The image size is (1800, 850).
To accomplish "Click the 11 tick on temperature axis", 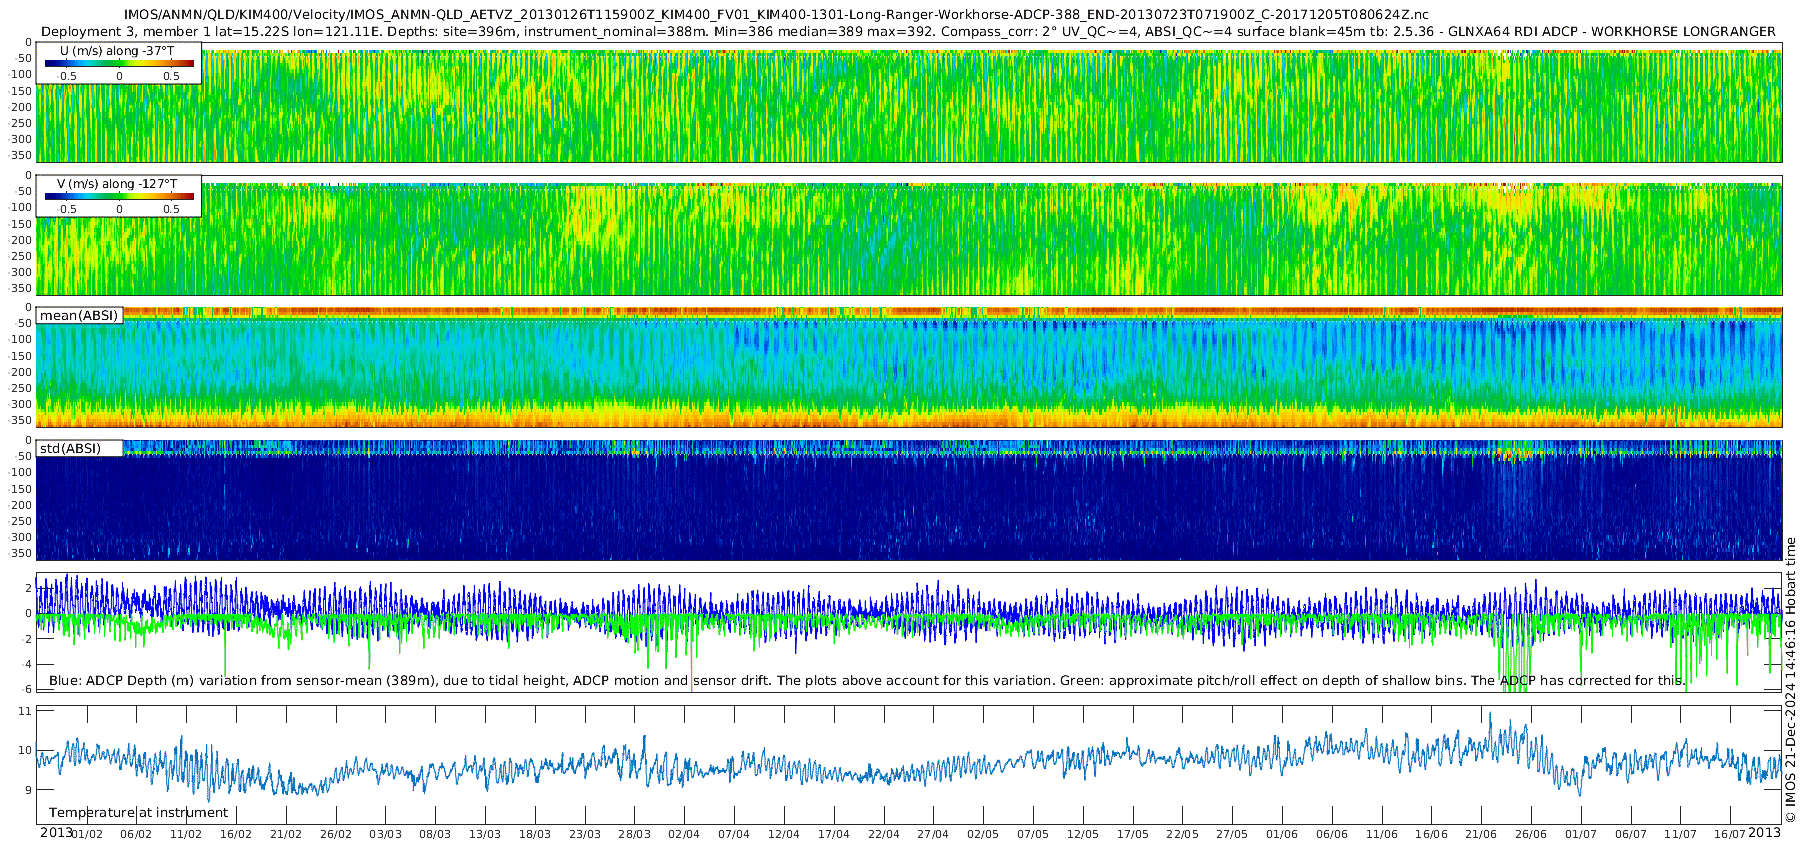I will coord(25,712).
